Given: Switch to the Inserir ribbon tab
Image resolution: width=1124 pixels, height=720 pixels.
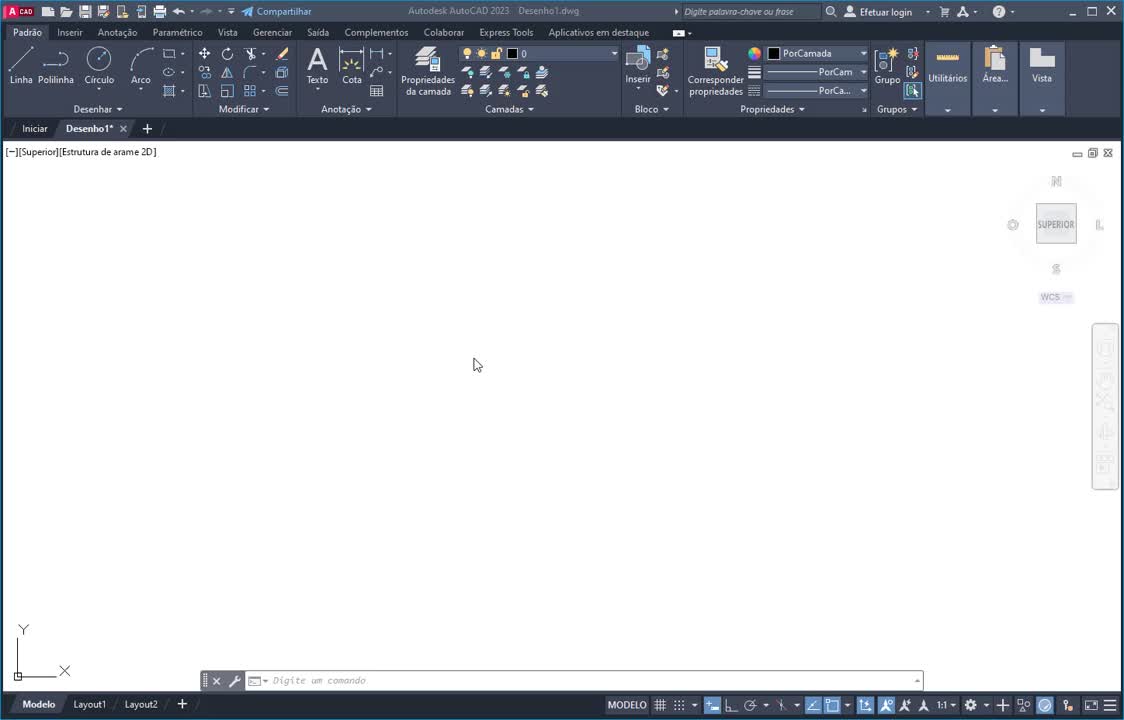Looking at the screenshot, I should (x=69, y=32).
